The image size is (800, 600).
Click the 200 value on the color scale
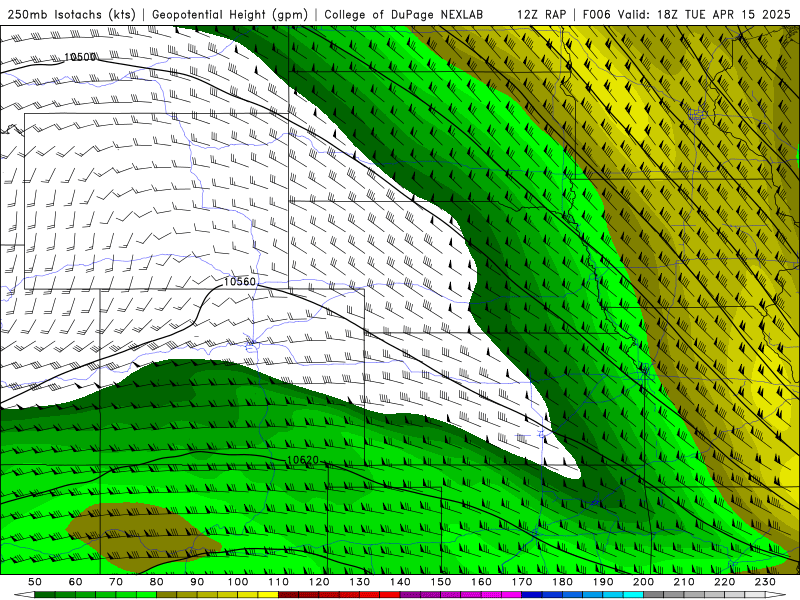pos(644,582)
